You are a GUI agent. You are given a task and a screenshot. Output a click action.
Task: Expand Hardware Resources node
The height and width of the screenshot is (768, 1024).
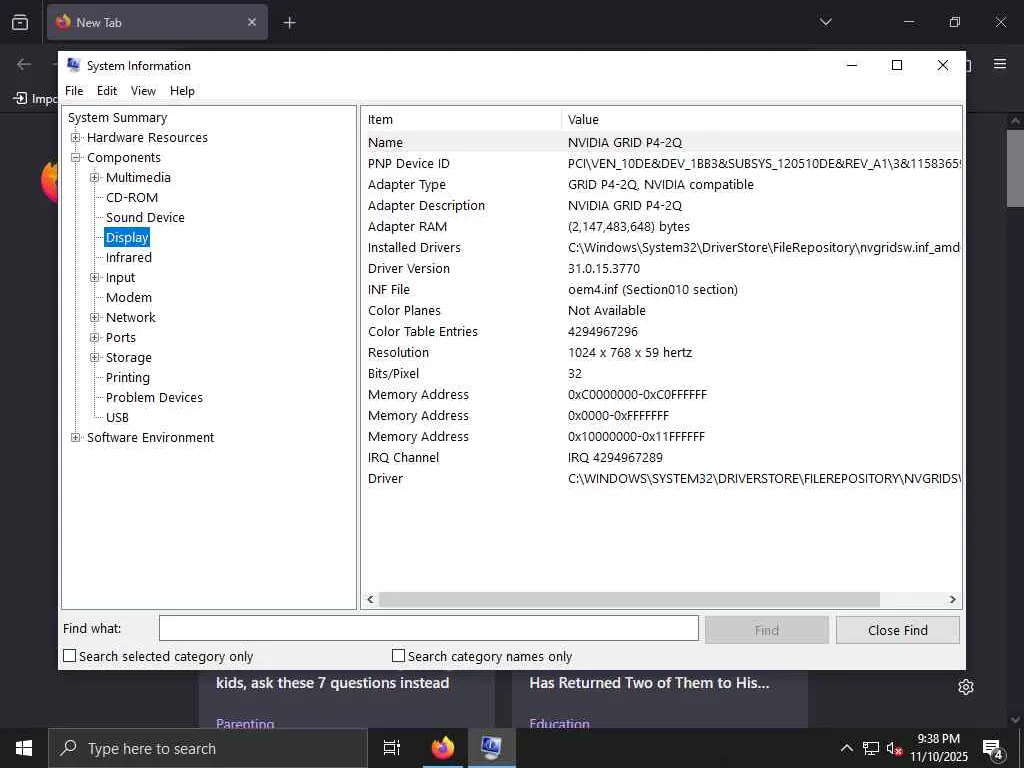click(x=76, y=138)
